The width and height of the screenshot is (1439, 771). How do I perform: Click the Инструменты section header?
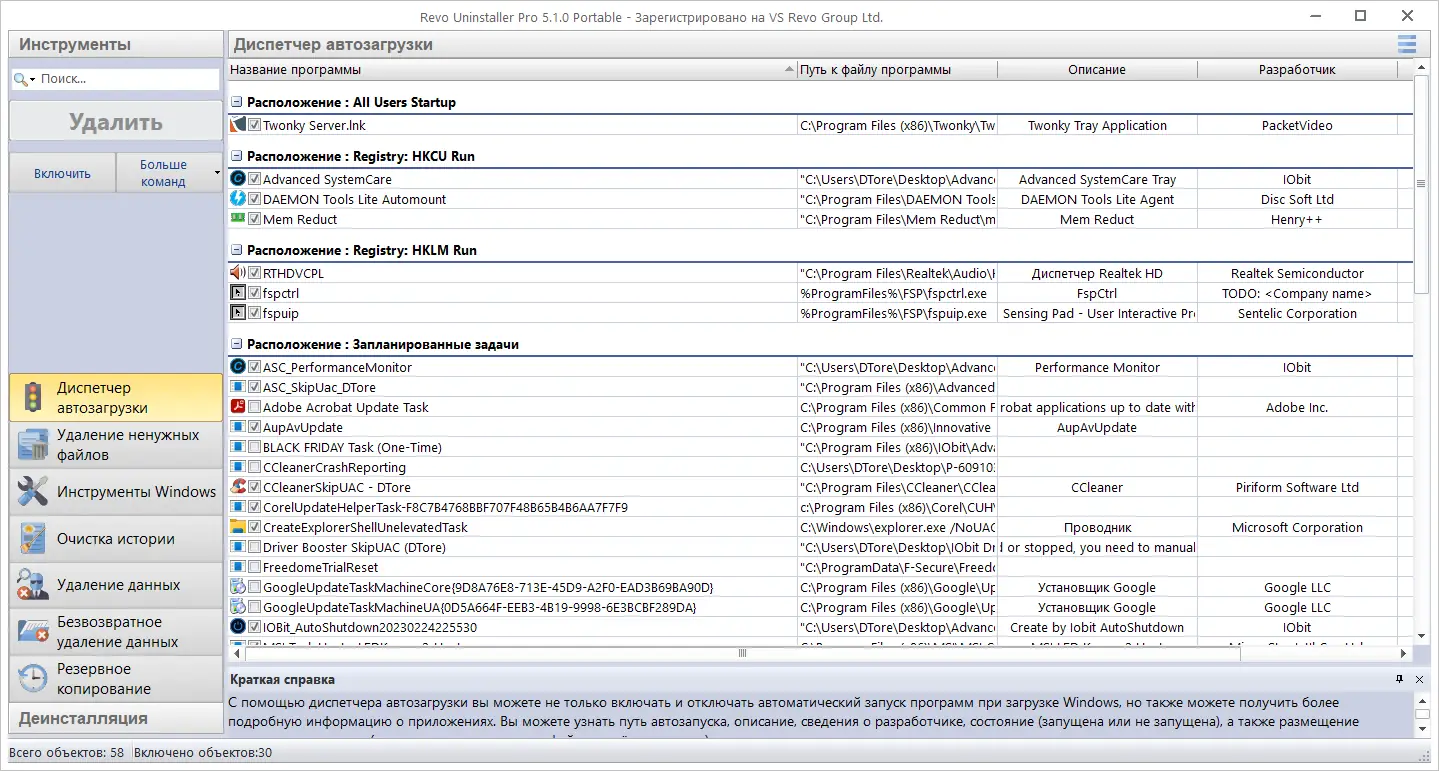coord(116,44)
